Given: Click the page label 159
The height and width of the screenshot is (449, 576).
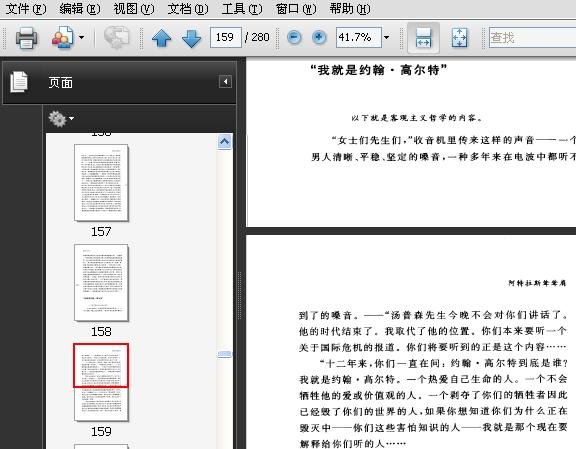Looking at the screenshot, I should 101,432.
